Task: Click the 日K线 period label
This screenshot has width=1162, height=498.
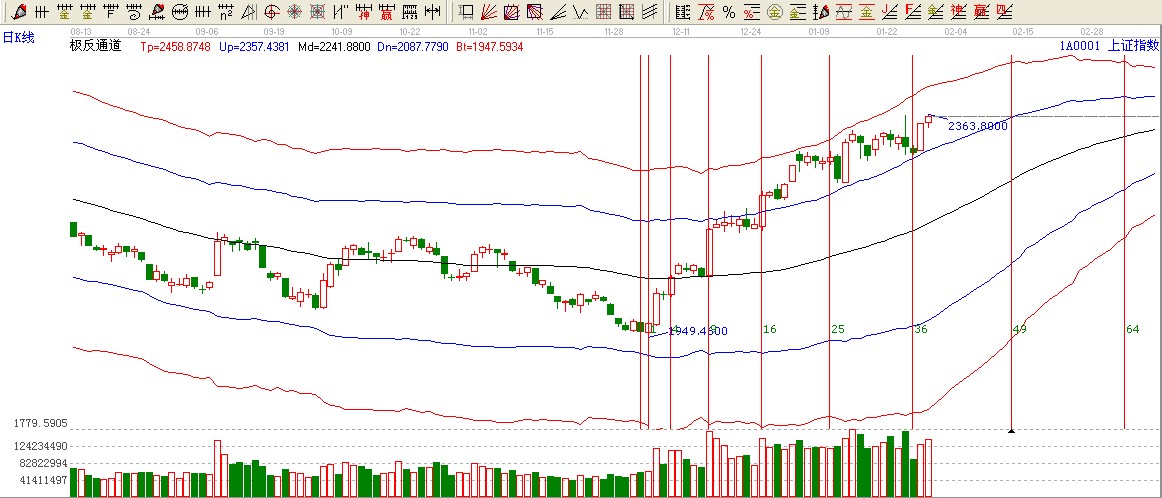Action: tap(19, 37)
